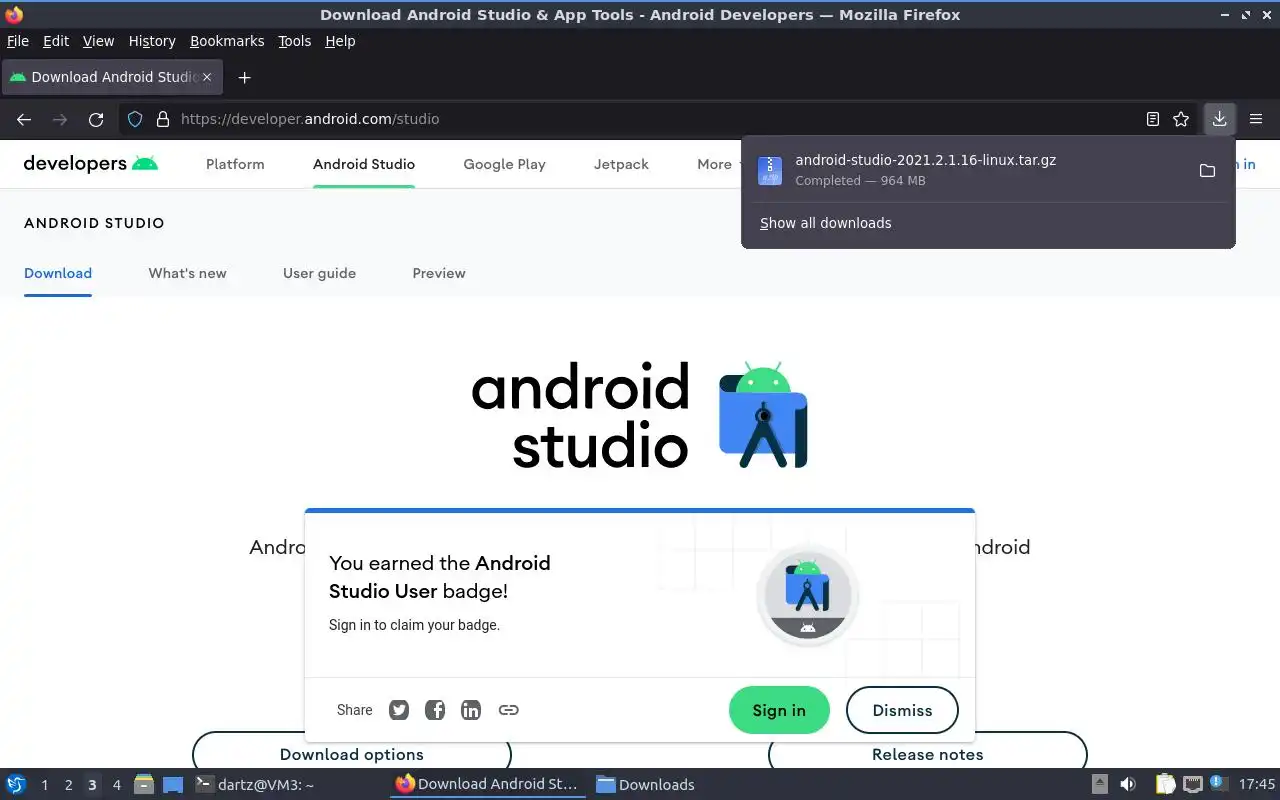This screenshot has height=800, width=1280.
Task: Switch to the Preview tab
Action: click(439, 273)
